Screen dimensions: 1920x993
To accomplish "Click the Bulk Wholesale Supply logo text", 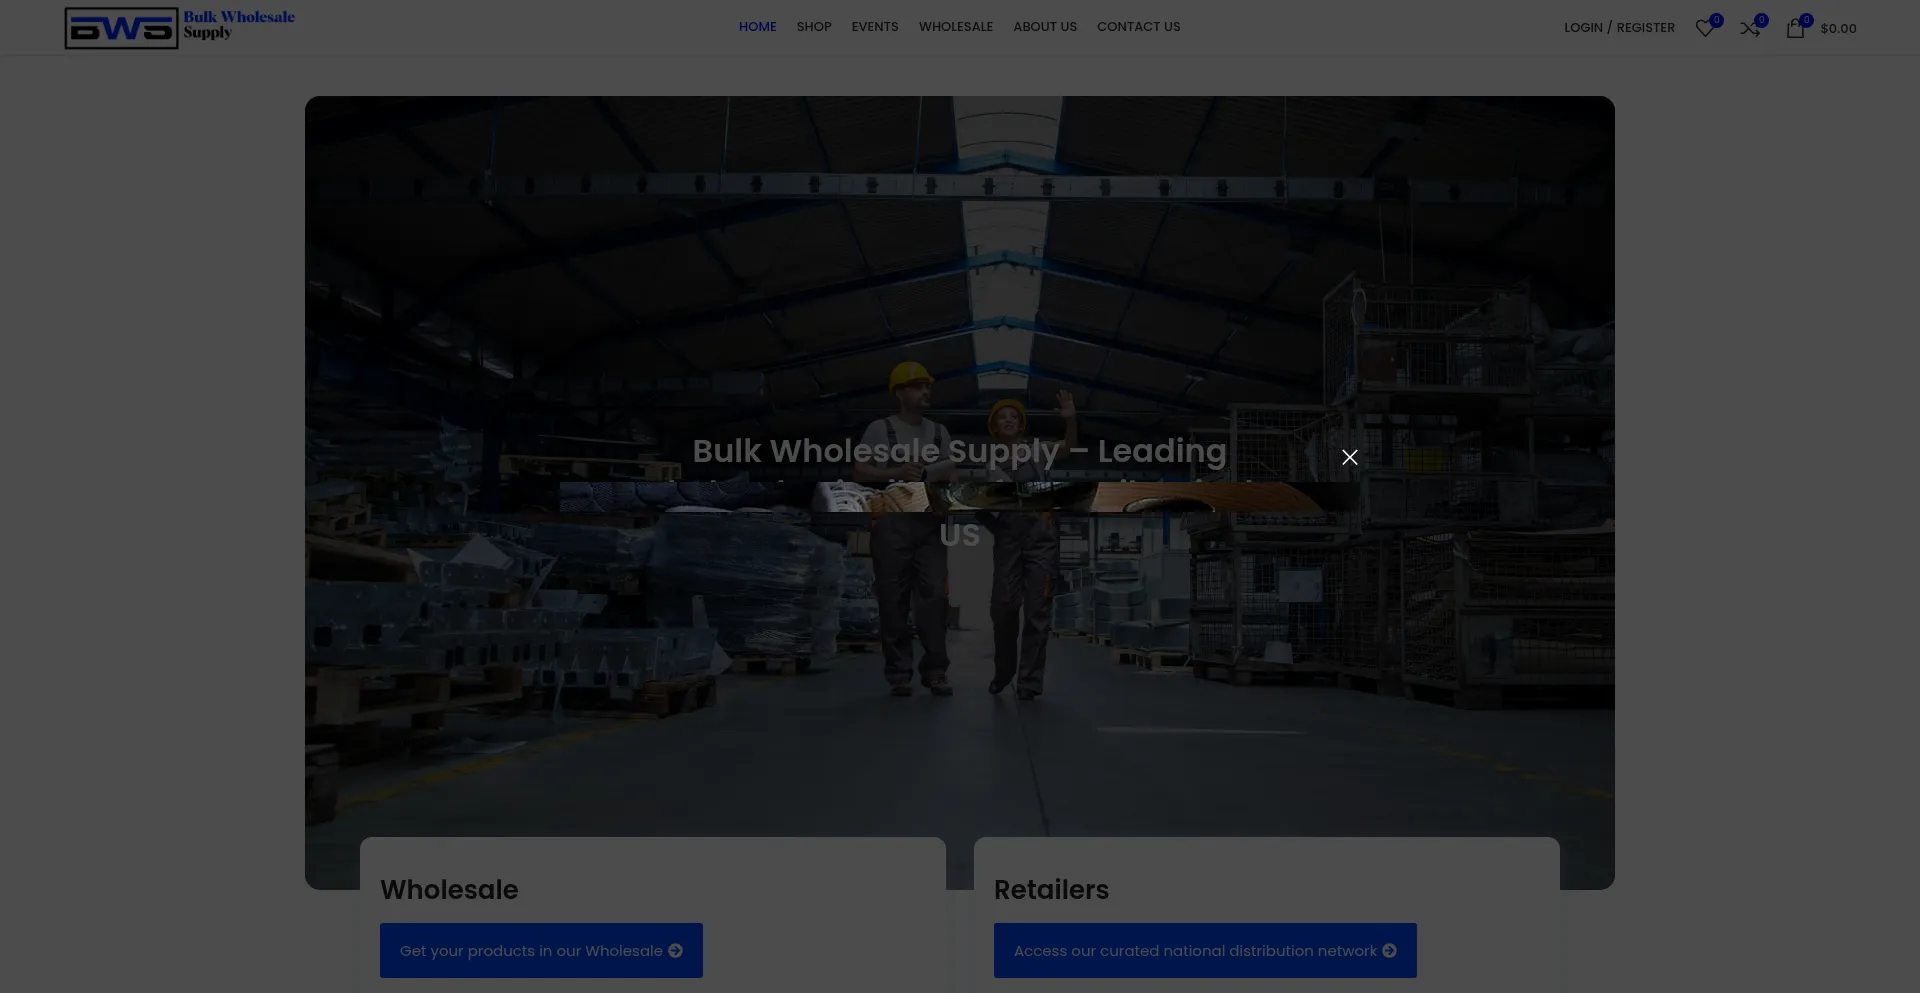I will (x=238, y=24).
